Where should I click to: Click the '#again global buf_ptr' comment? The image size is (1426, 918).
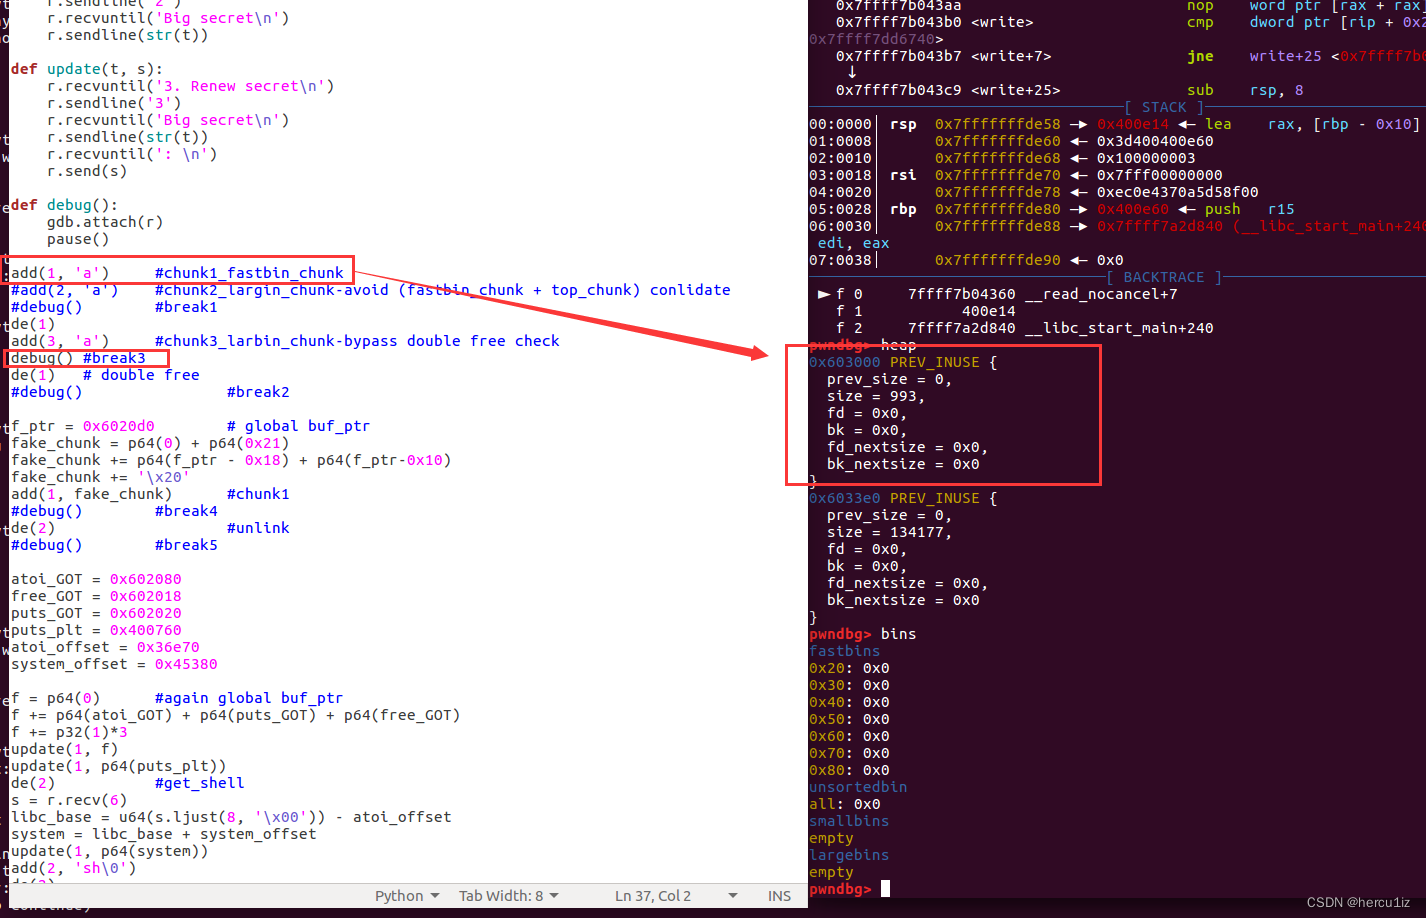[x=249, y=698]
